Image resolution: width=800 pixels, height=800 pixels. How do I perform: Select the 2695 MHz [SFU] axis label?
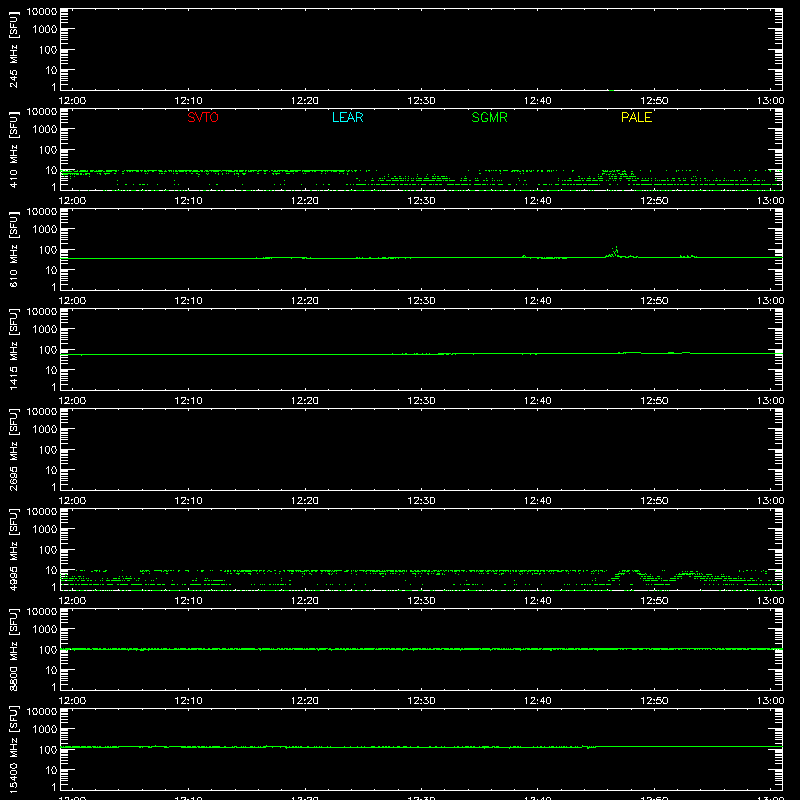click(x=13, y=449)
